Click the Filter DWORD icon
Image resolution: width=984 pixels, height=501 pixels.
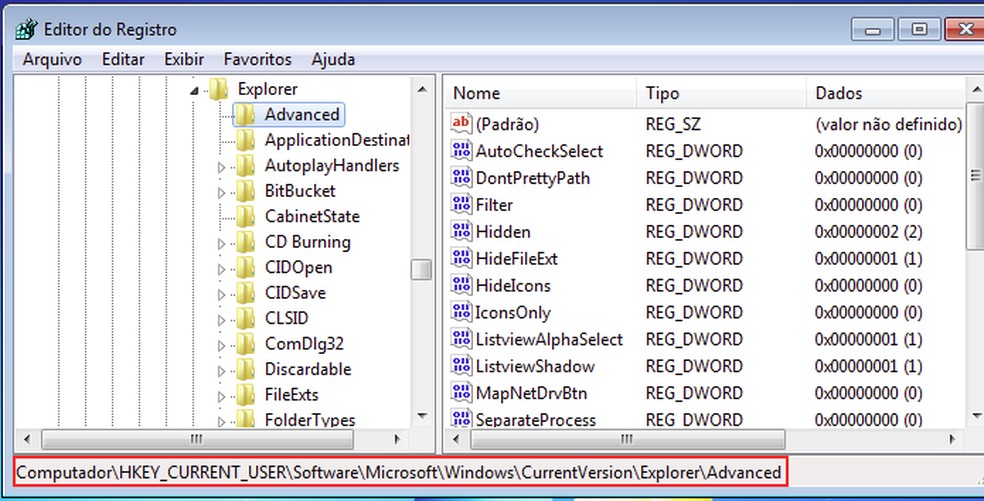[461, 204]
